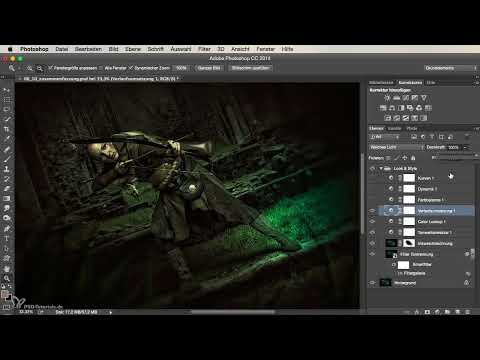Add a Brightness/Contrast adjustment from Korrekturen
The image size is (480, 360).
[x=387, y=98]
